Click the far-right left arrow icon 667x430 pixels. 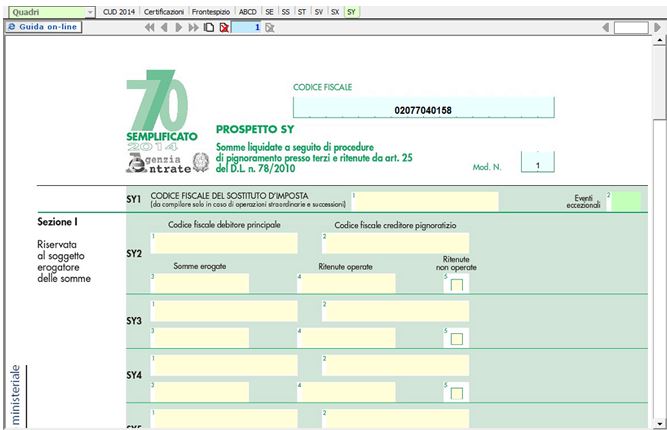606,28
